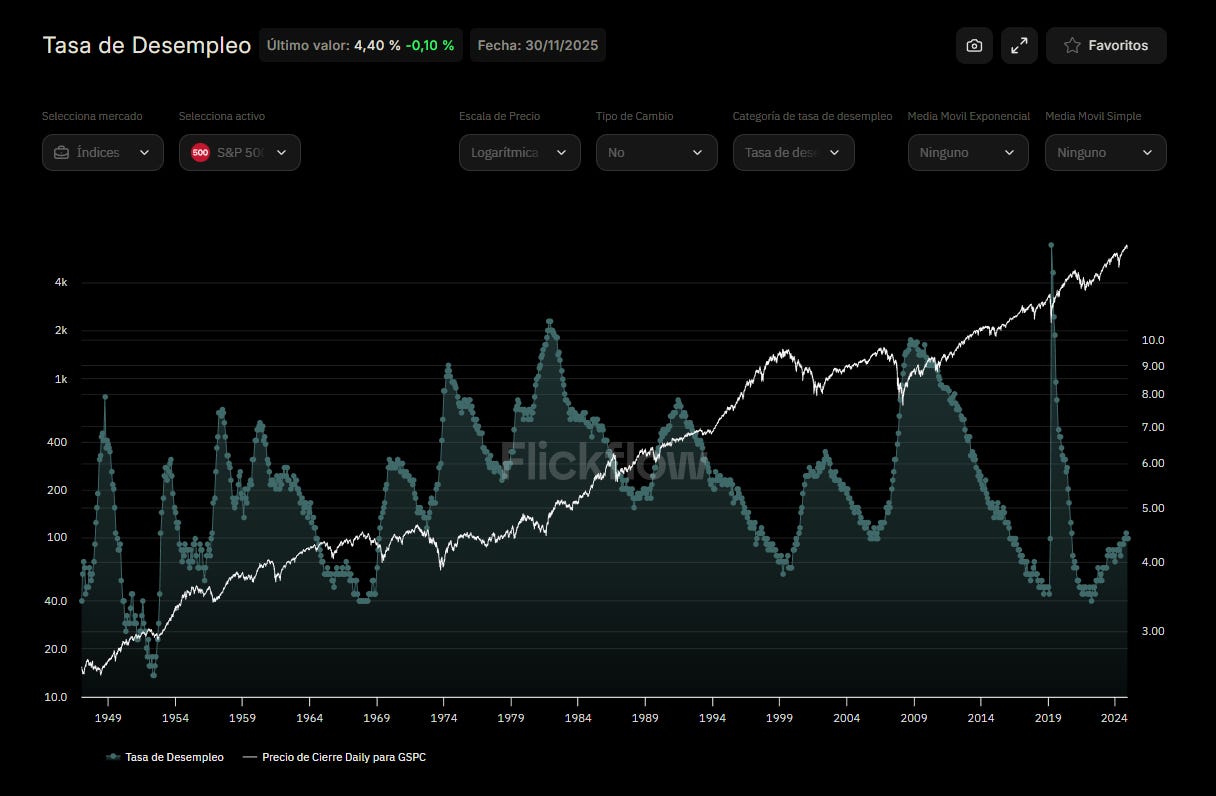Click the 10.0 right axis label
The width and height of the screenshot is (1216, 796).
(1152, 340)
